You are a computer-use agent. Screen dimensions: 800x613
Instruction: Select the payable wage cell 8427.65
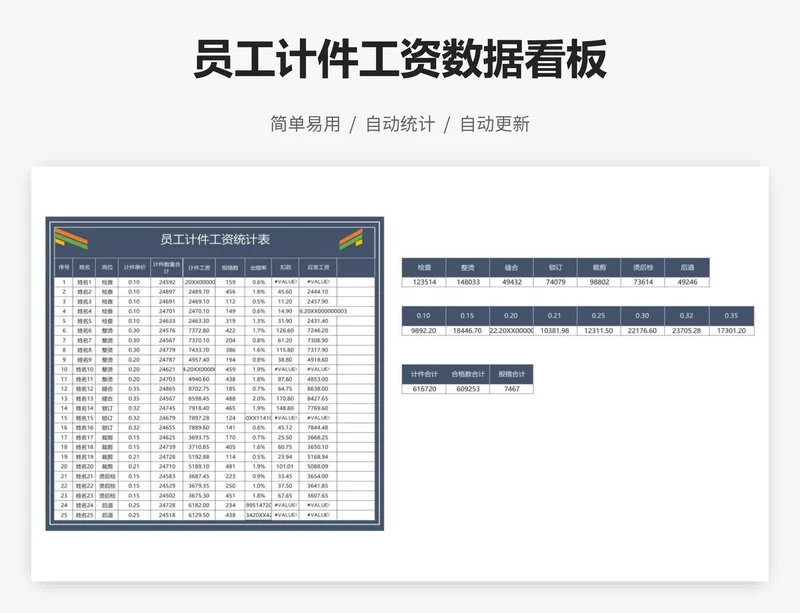coord(318,399)
